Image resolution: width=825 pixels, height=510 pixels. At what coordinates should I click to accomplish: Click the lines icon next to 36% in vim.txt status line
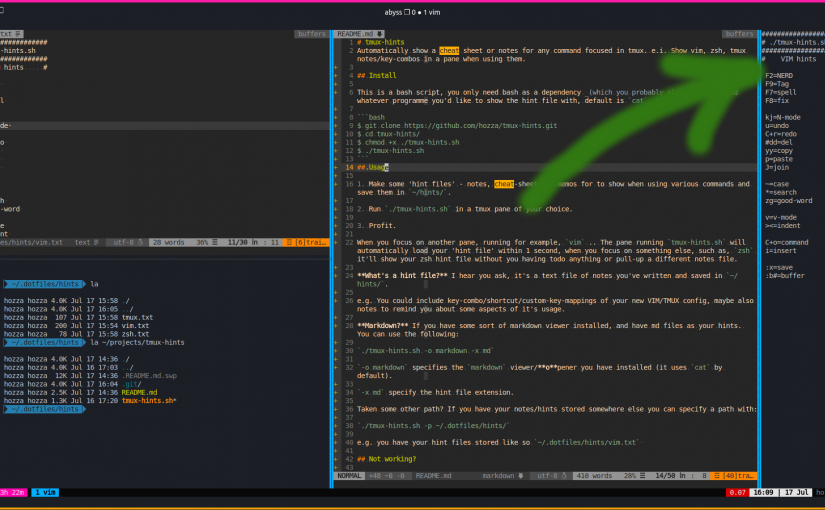215,243
